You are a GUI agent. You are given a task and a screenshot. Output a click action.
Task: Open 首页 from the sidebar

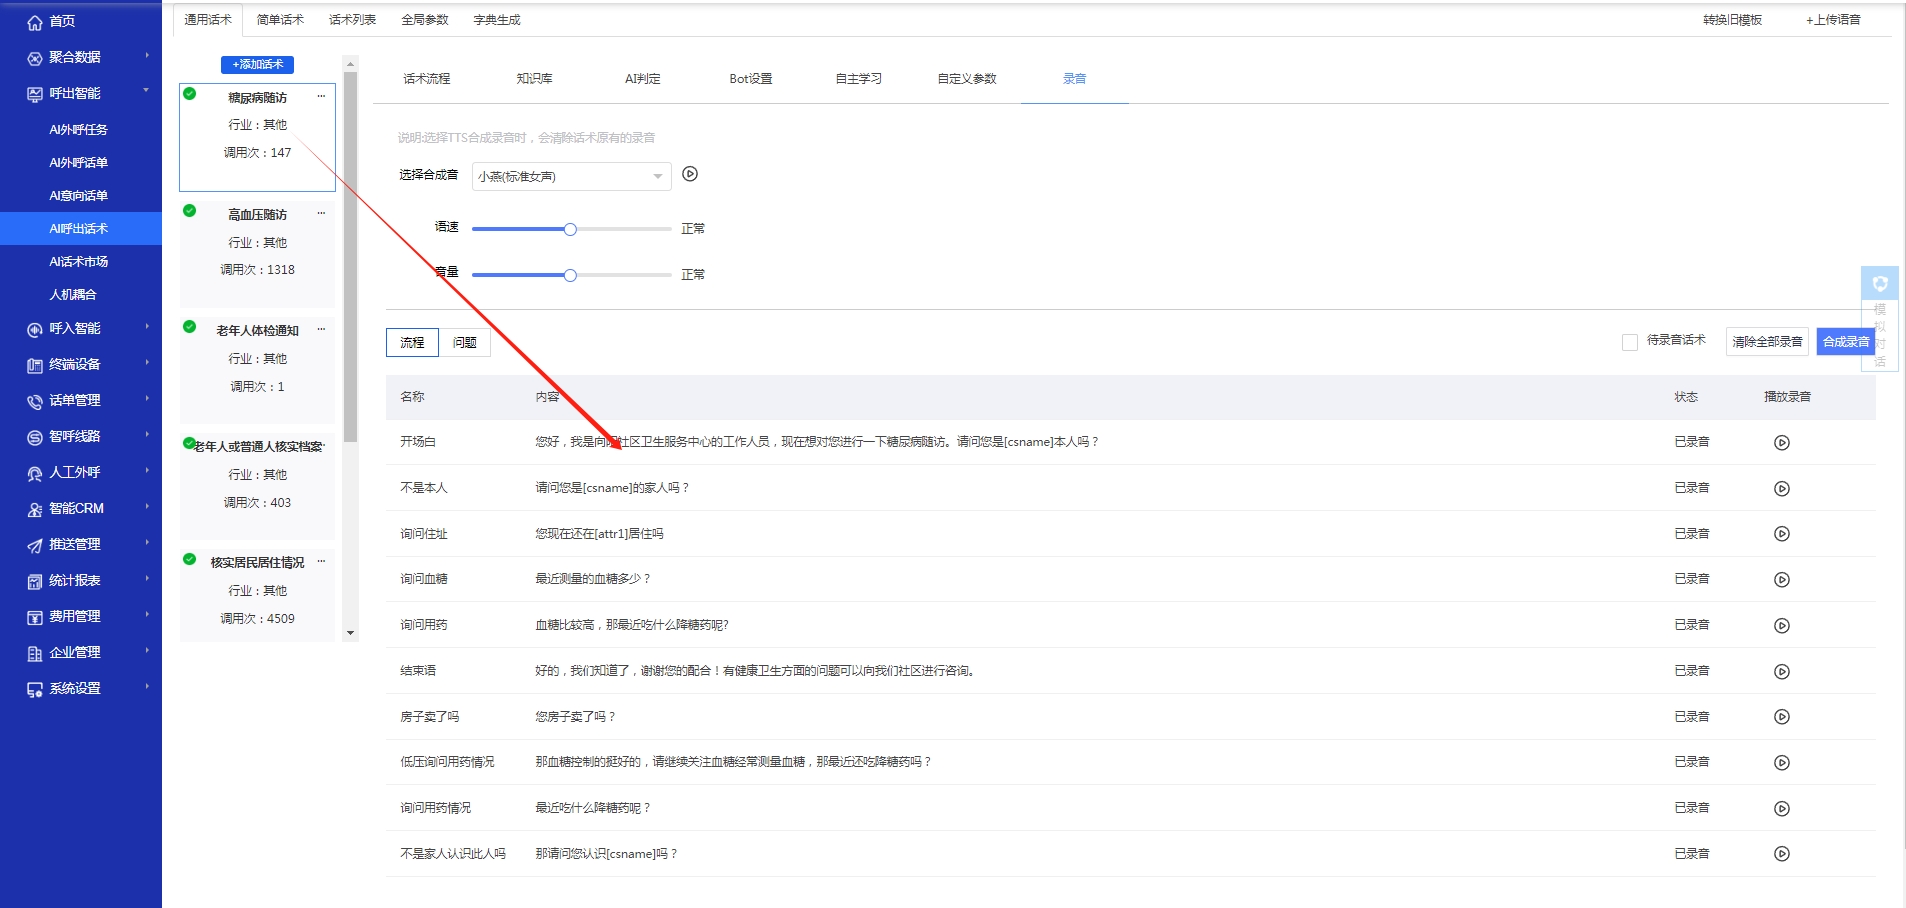(60, 20)
